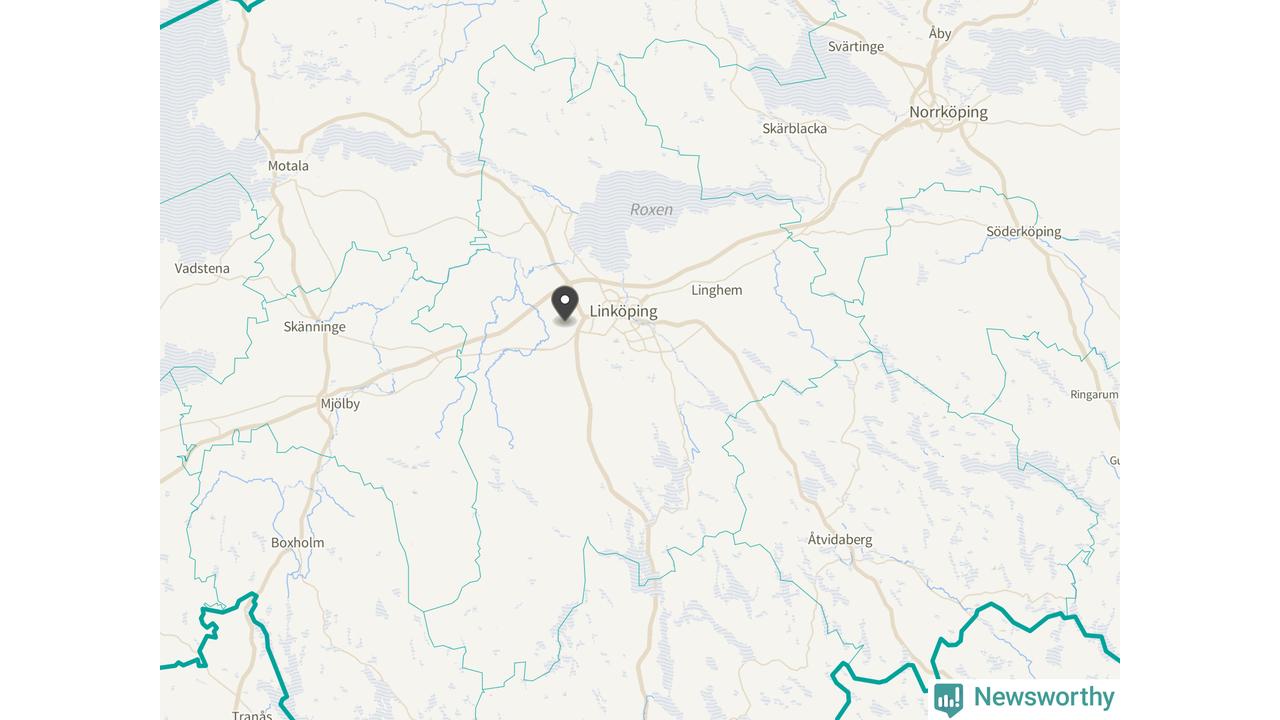Select the Åby label
Image resolution: width=1280 pixels, height=720 pixels.
(x=940, y=33)
